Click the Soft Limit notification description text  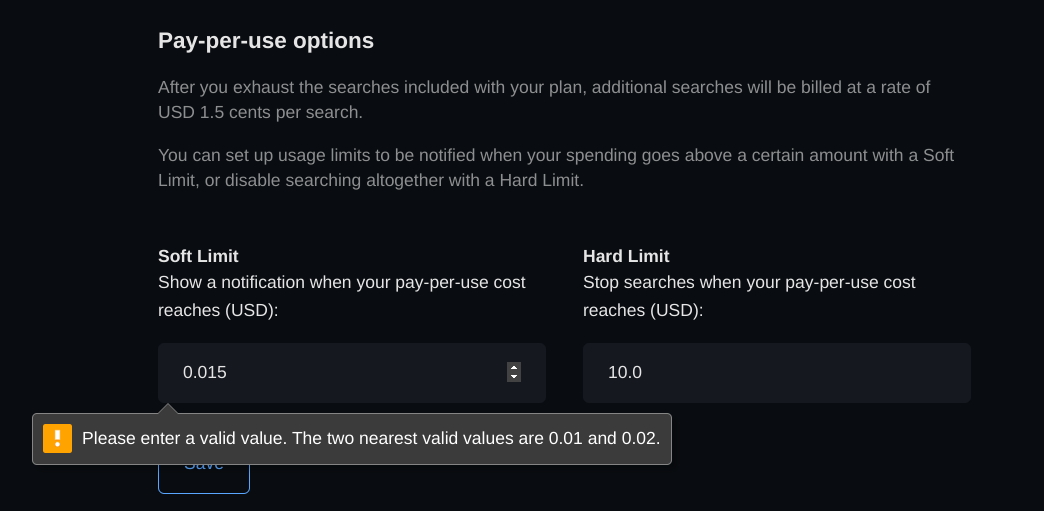[x=341, y=283]
